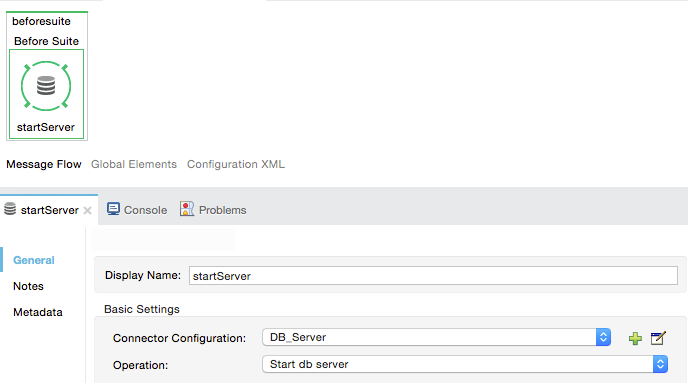Click the beforesuite flow name label
This screenshot has width=688, height=383.
point(41,21)
